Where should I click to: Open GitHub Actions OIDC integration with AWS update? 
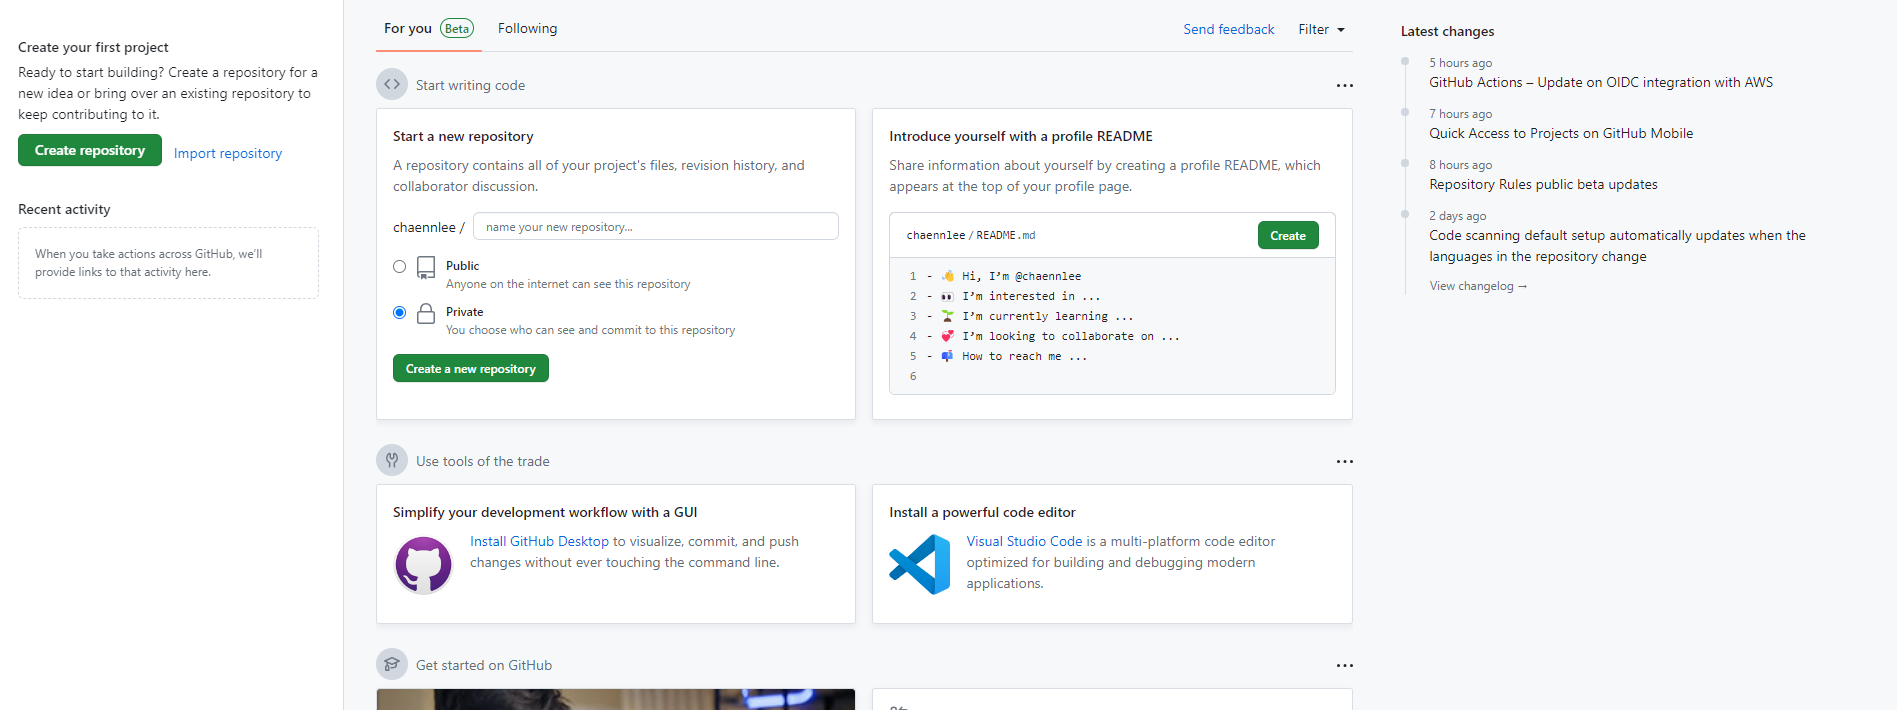click(1601, 82)
